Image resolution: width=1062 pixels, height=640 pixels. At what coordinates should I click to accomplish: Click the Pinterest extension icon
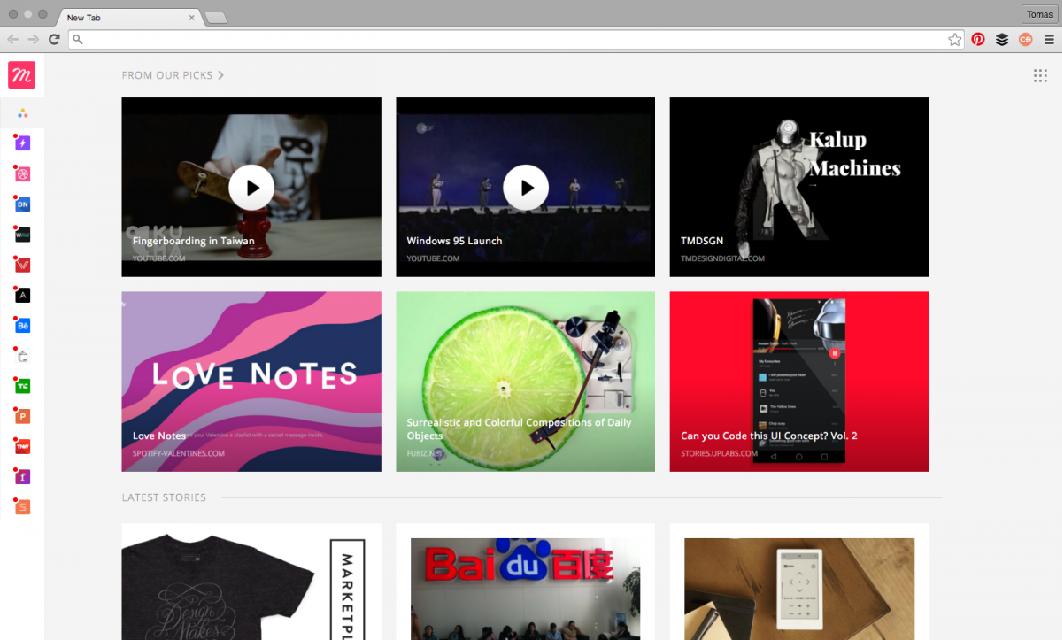pyautogui.click(x=978, y=39)
